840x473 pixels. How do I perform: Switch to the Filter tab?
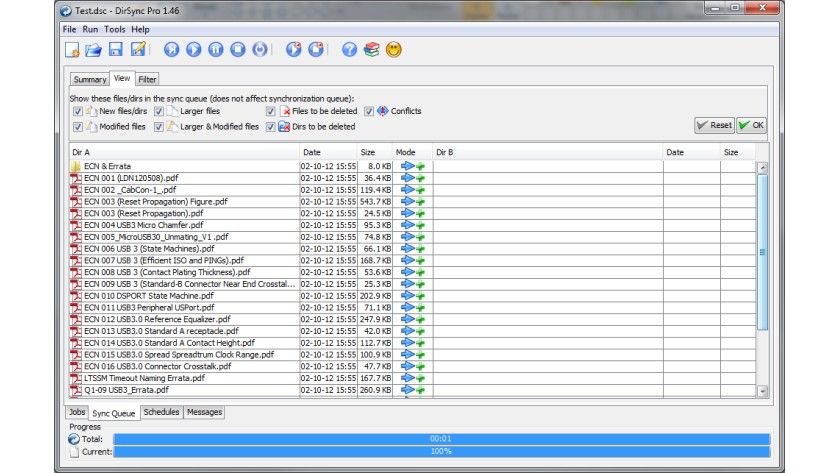tap(147, 79)
